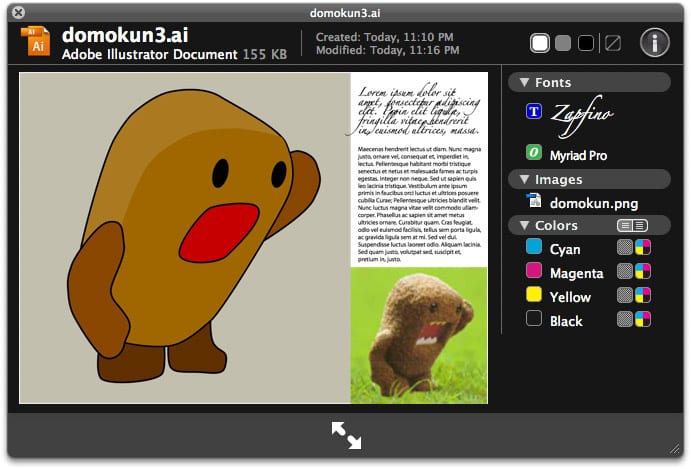691x469 pixels.
Task: Click the full screen arrows icon
Action: tap(346, 436)
